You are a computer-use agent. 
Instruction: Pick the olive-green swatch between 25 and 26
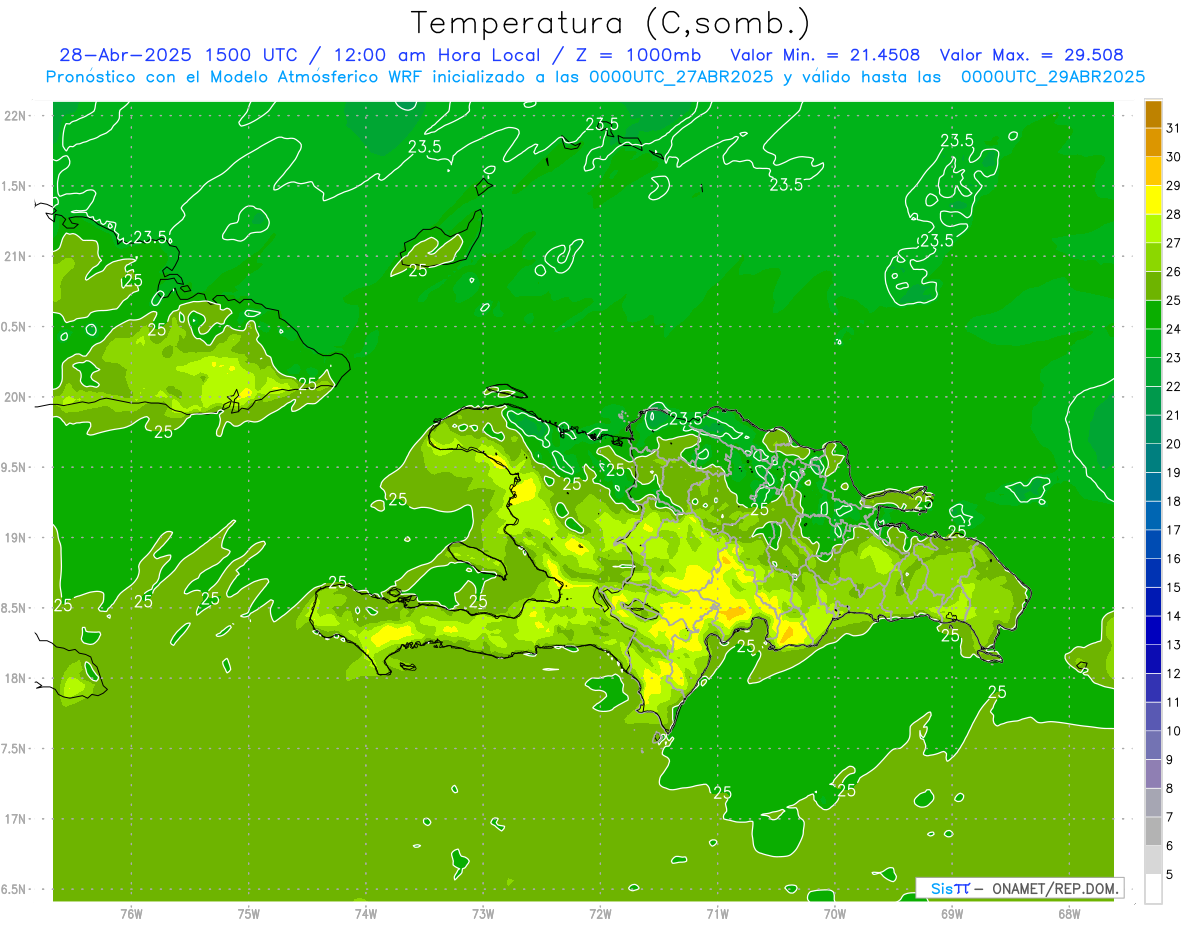pos(1153,286)
